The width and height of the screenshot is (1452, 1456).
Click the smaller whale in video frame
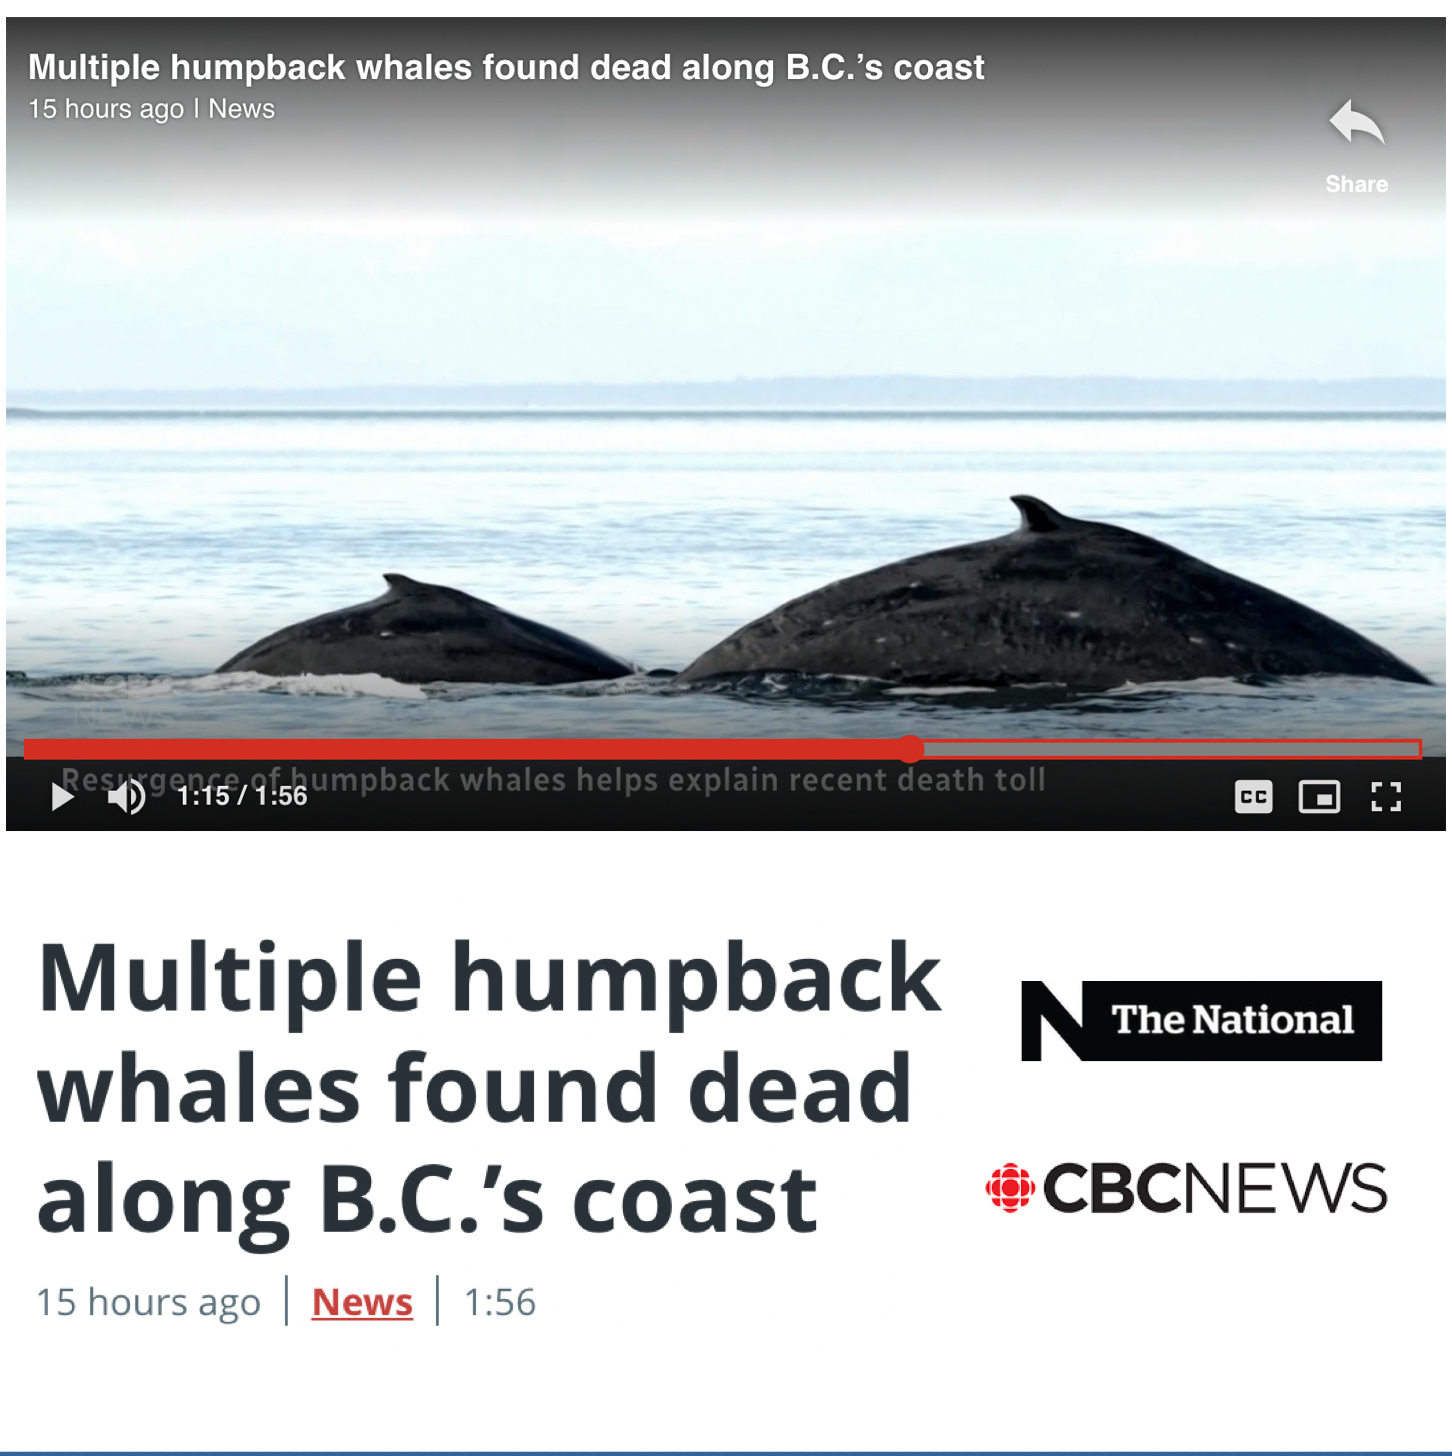click(425, 630)
